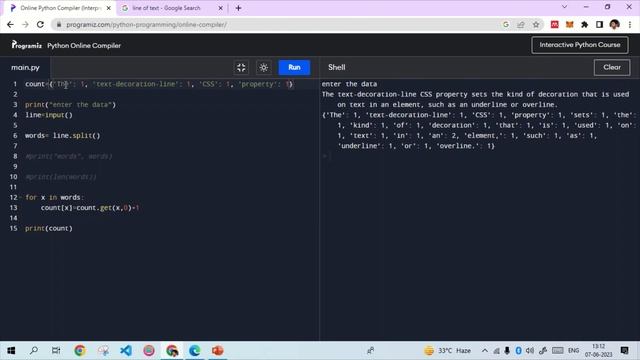Open PowerPoint from taskbar

coord(218,350)
